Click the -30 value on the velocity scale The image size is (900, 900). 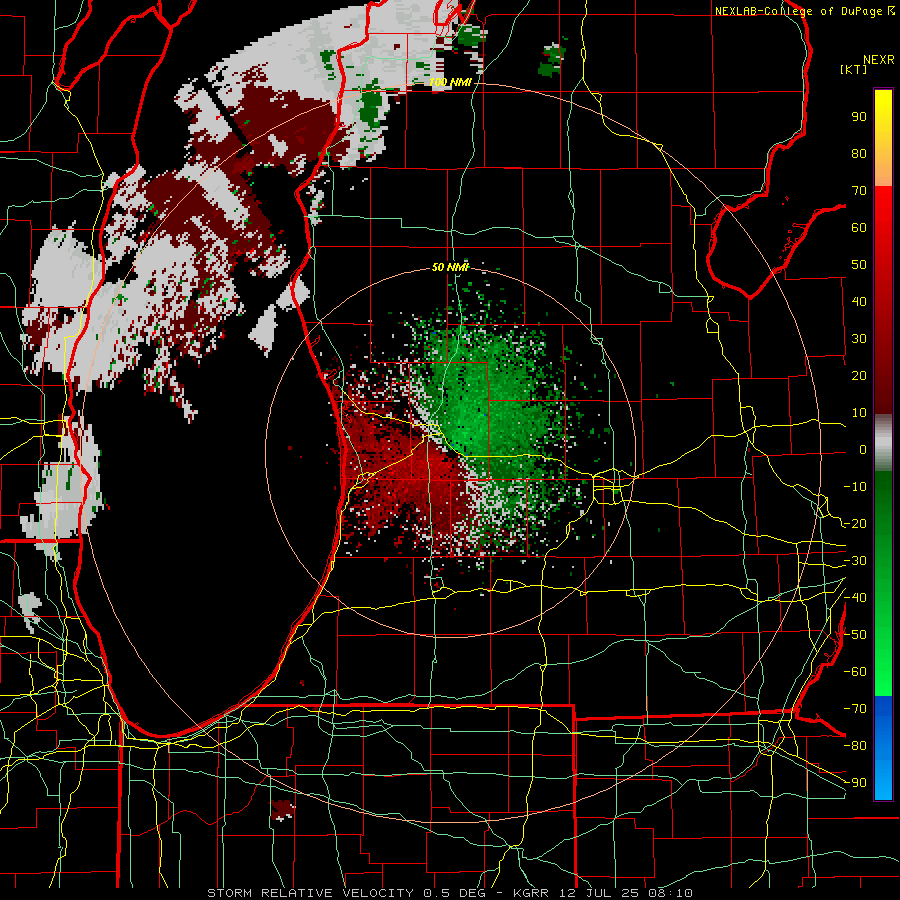tap(855, 561)
